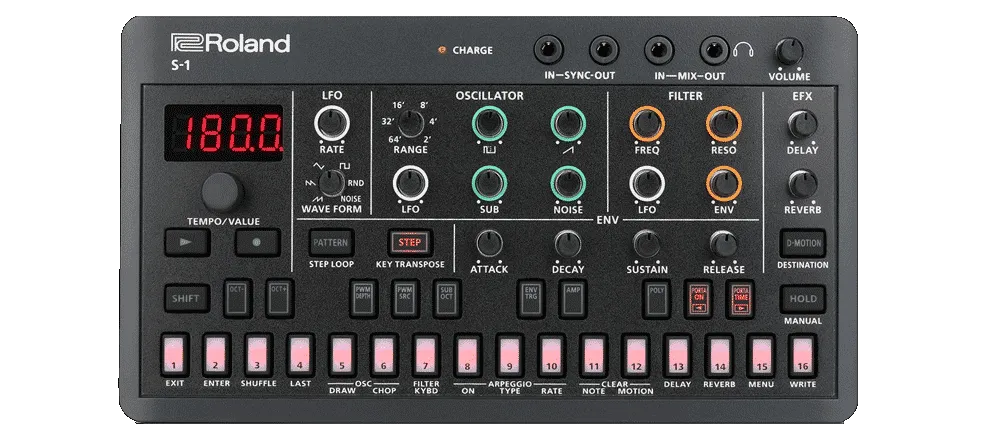Image resolution: width=983 pixels, height=437 pixels.
Task: Click the MIX IN jack
Action: 660,49
